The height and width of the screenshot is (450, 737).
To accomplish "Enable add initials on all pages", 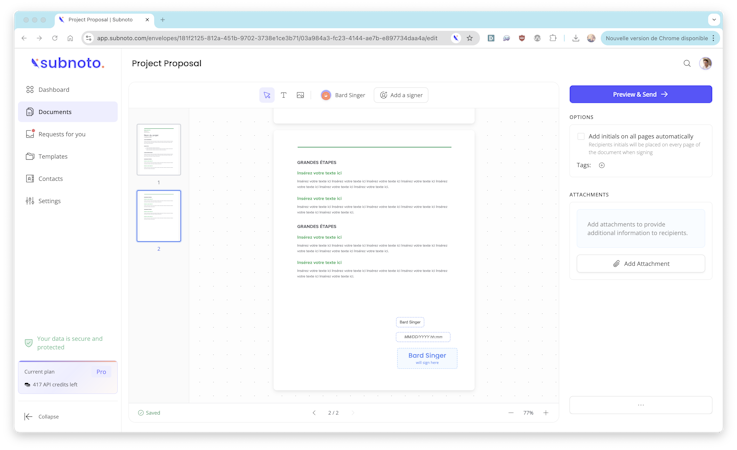I will (581, 136).
